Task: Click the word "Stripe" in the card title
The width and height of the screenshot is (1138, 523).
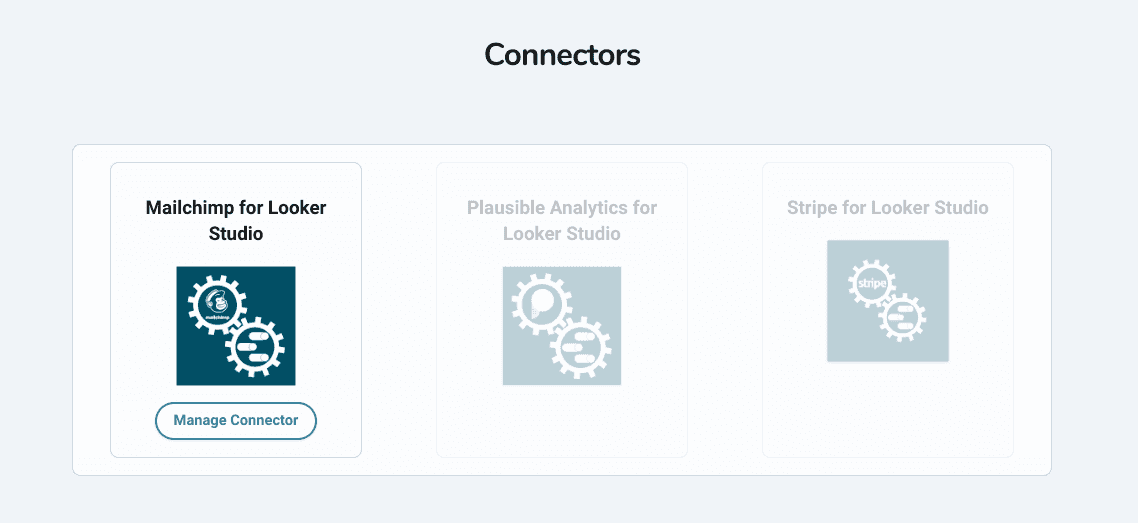Action: [813, 208]
